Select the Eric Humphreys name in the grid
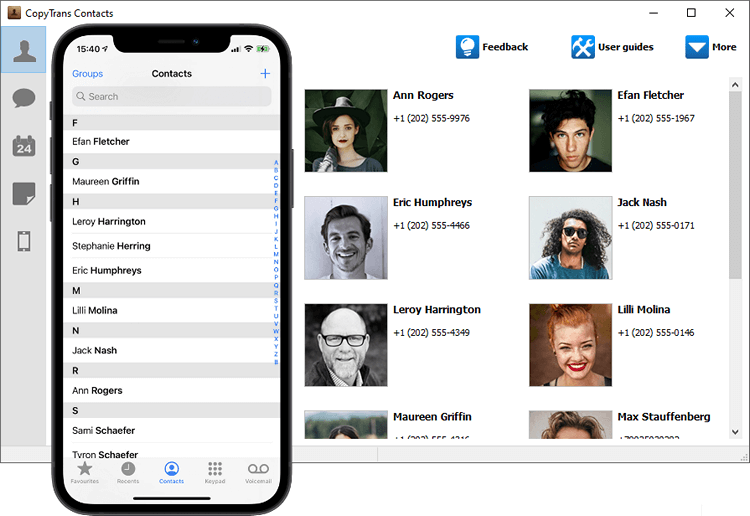Viewport: 750px width, 516px height. click(432, 202)
